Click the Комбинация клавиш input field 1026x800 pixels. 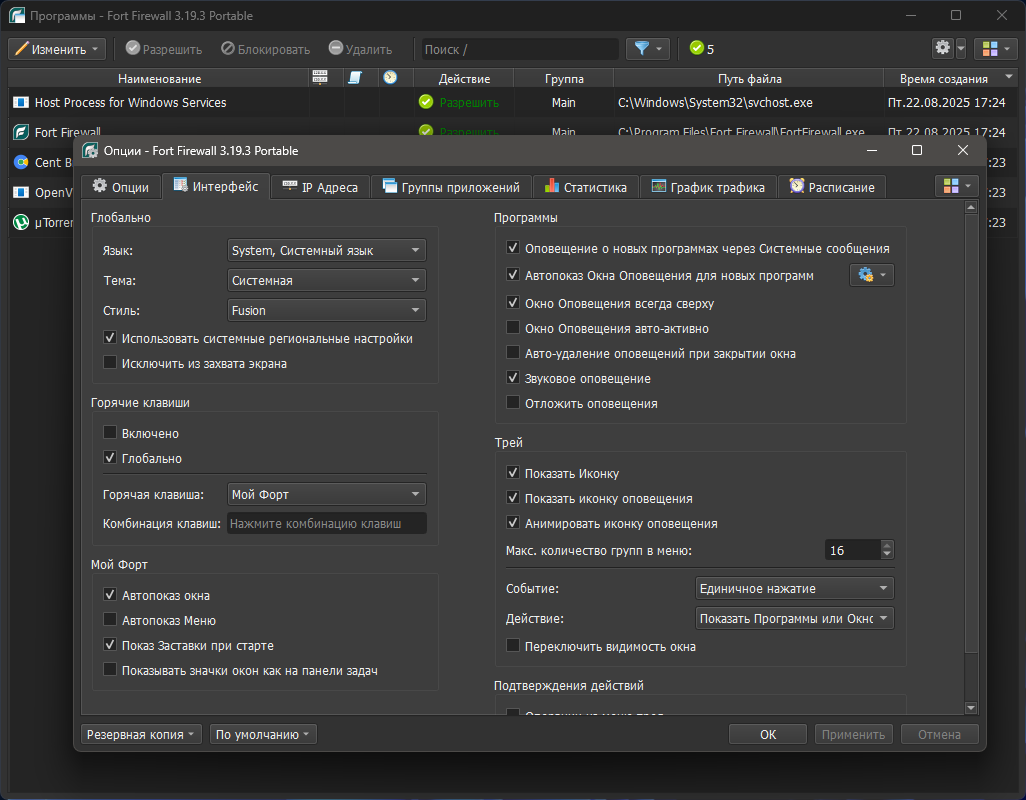[x=327, y=523]
